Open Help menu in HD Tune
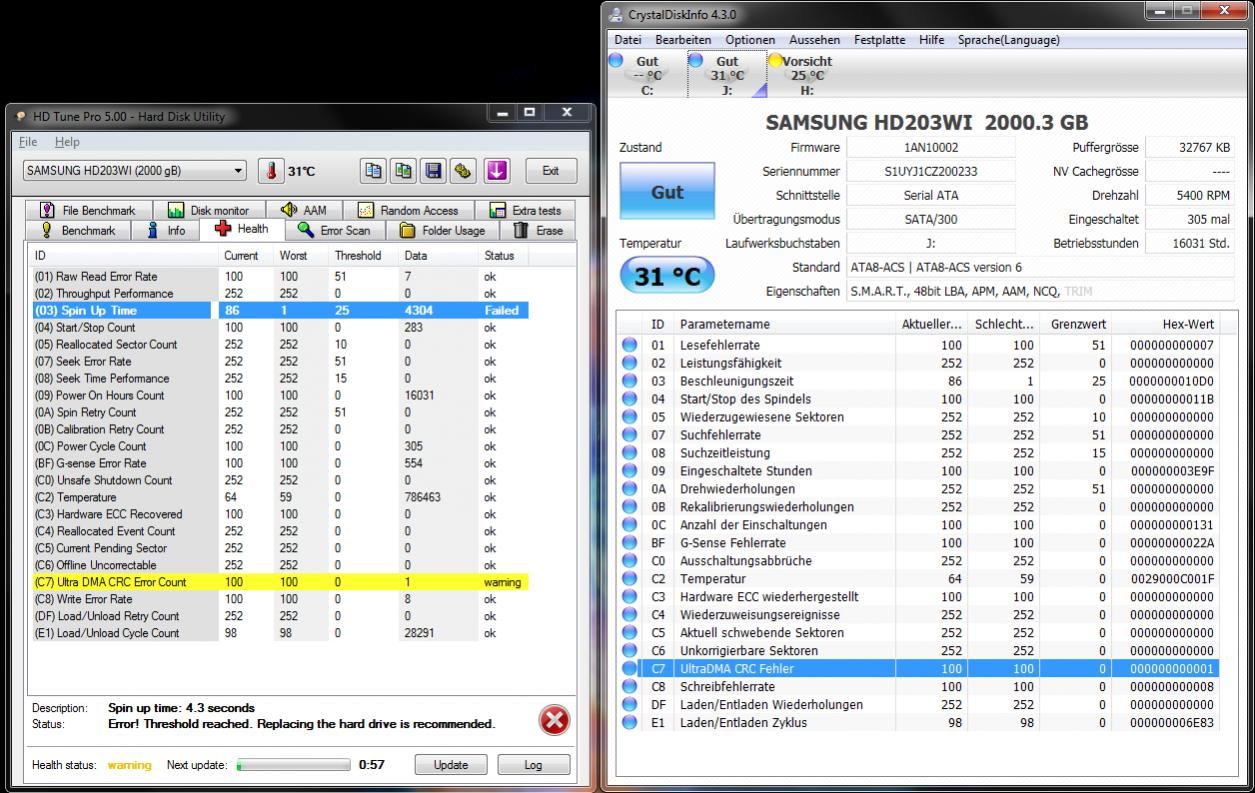This screenshot has height=793, width=1255. point(67,142)
